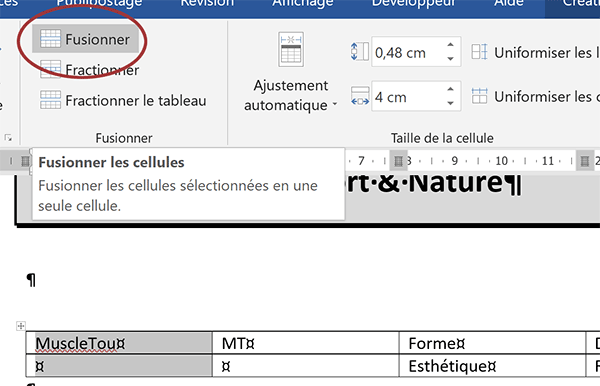Viewport: 600px width, 386px height.
Task: Decrease column width with down stepper
Action: [451, 103]
